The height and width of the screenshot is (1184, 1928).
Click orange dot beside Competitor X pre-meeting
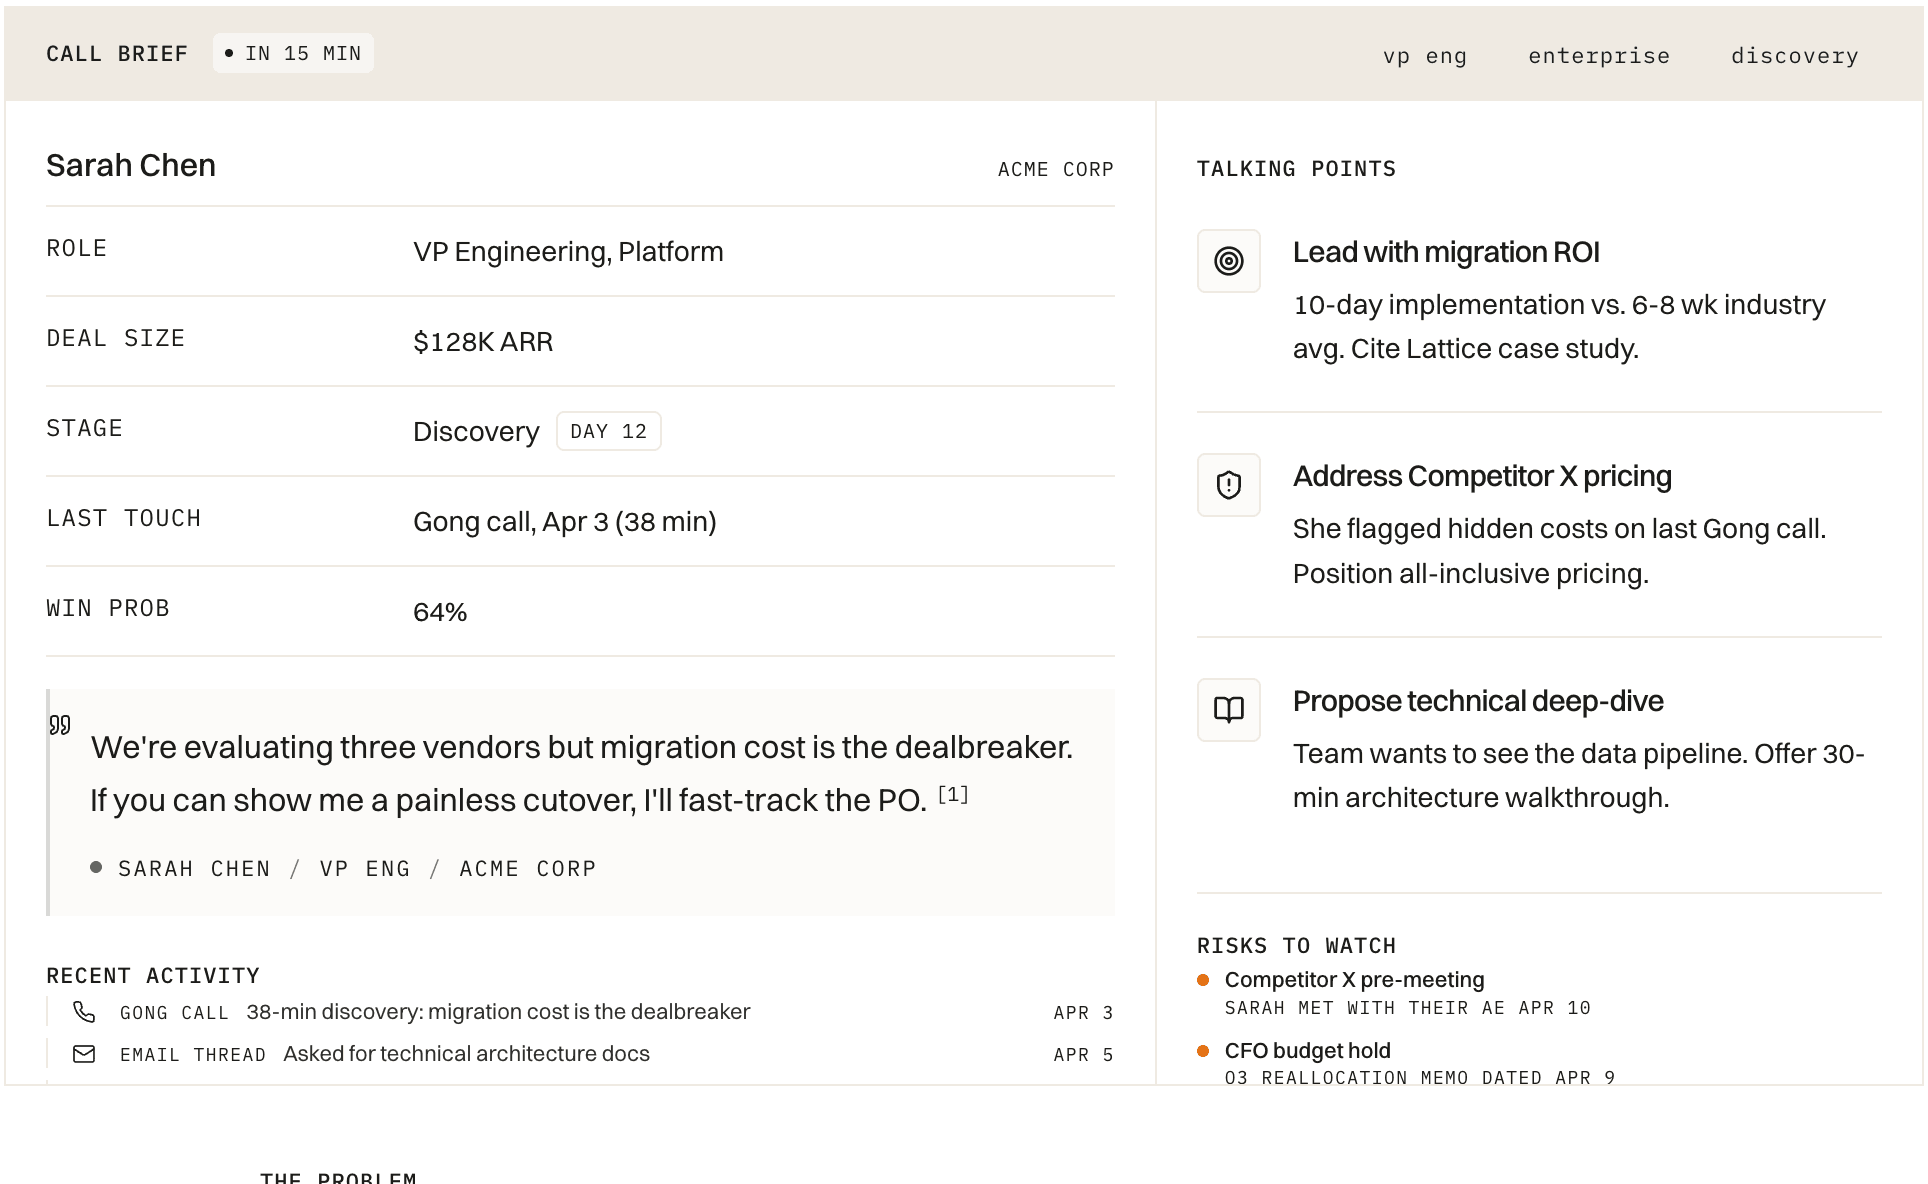point(1204,980)
